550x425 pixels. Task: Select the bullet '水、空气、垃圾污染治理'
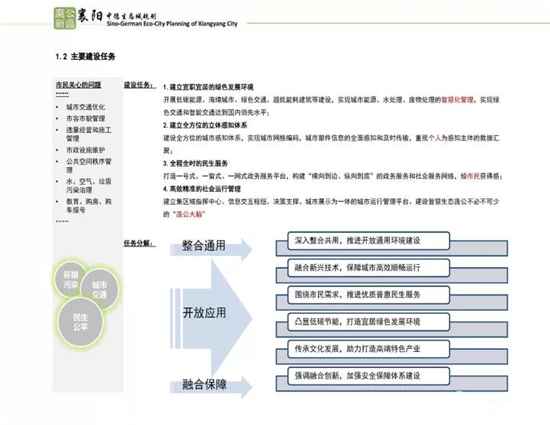click(88, 185)
